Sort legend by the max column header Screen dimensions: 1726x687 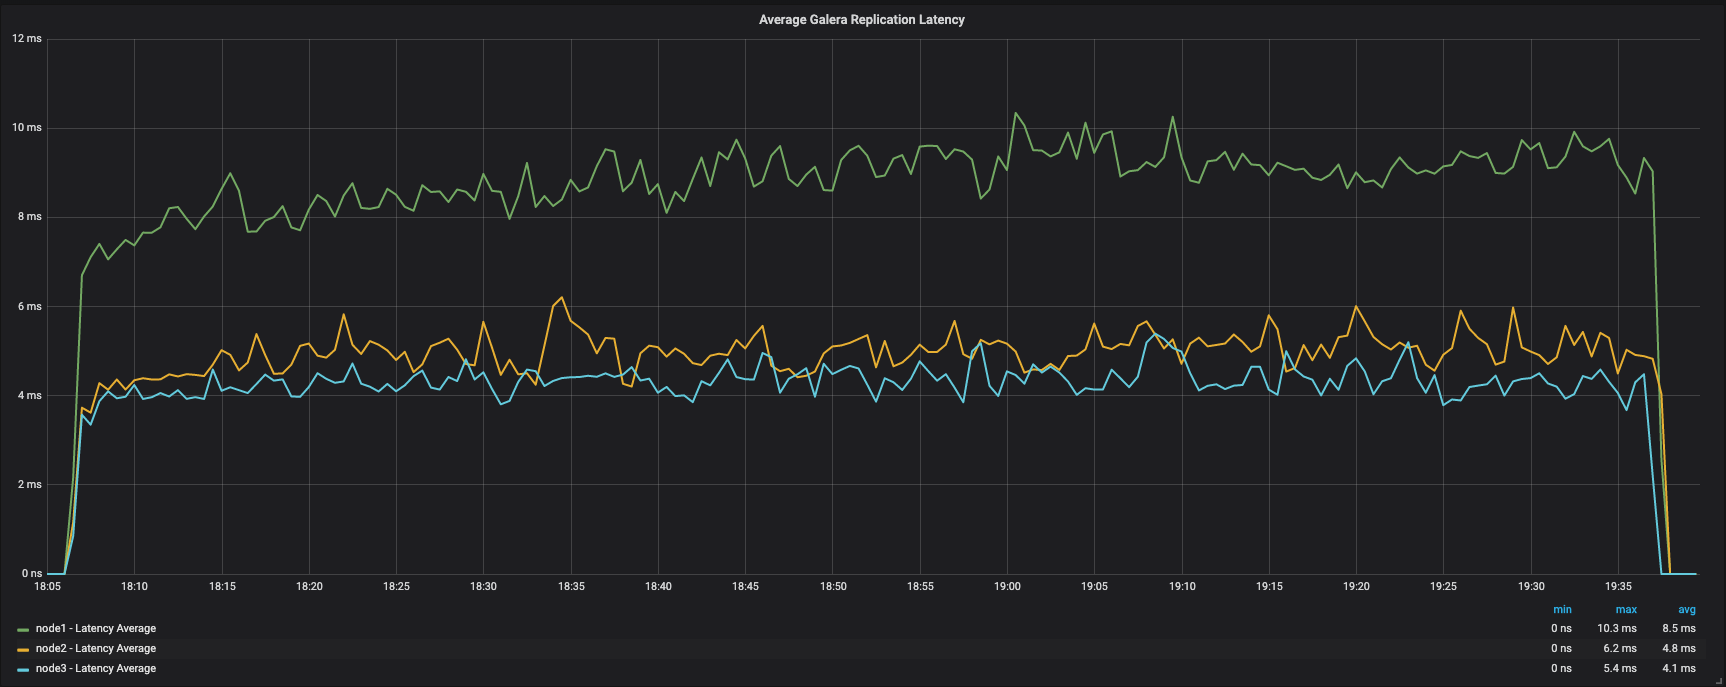tap(1626, 610)
